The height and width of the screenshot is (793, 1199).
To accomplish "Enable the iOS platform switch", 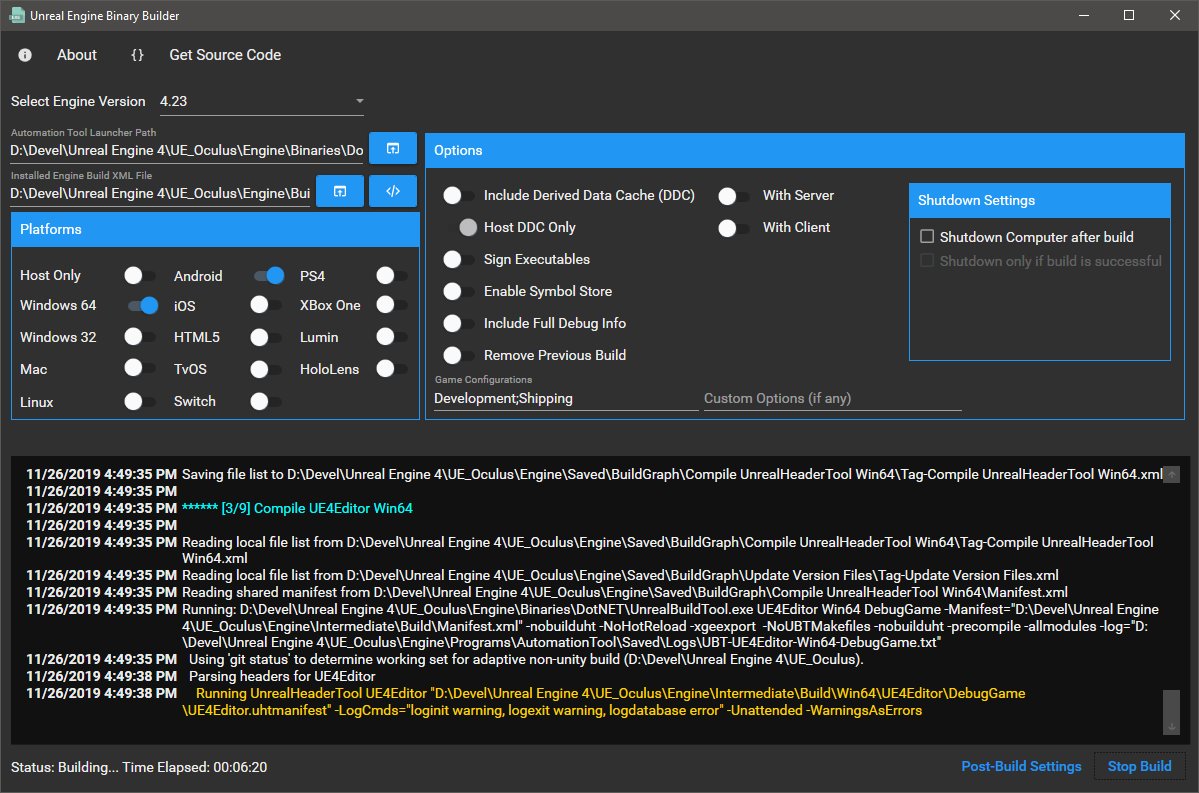I will pyautogui.click(x=266, y=305).
